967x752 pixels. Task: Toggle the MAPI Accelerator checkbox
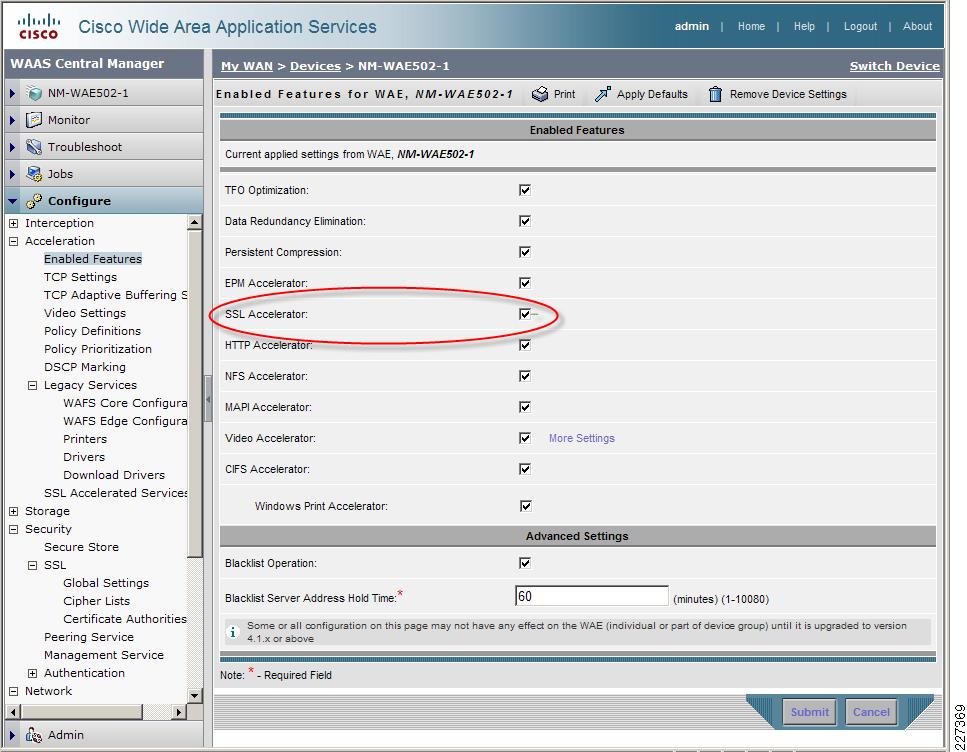click(525, 407)
